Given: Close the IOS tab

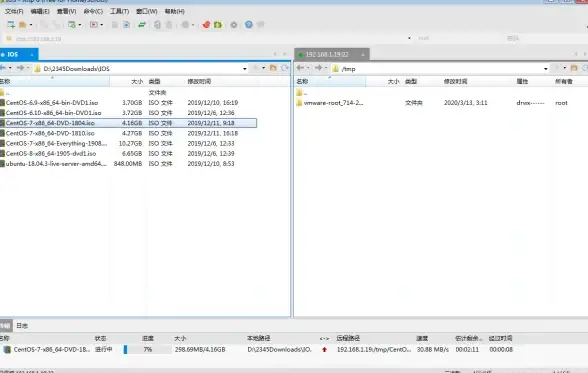Looking at the screenshot, I should coord(32,55).
